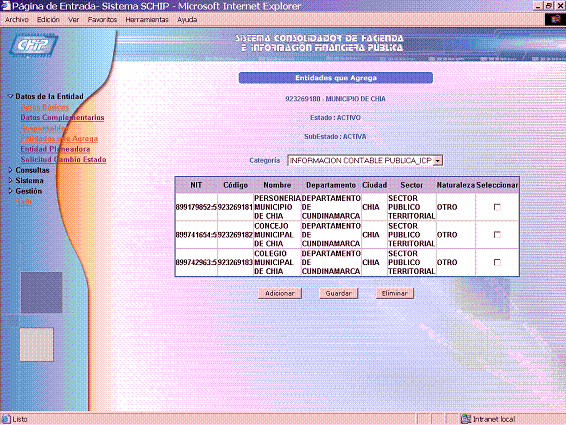Click the NIT column header
Viewport: 566px width, 425px height.
(196, 185)
